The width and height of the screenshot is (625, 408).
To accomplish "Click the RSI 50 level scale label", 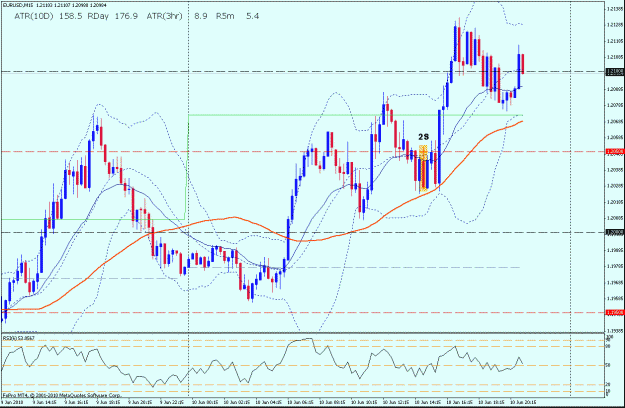I will coord(609,365).
